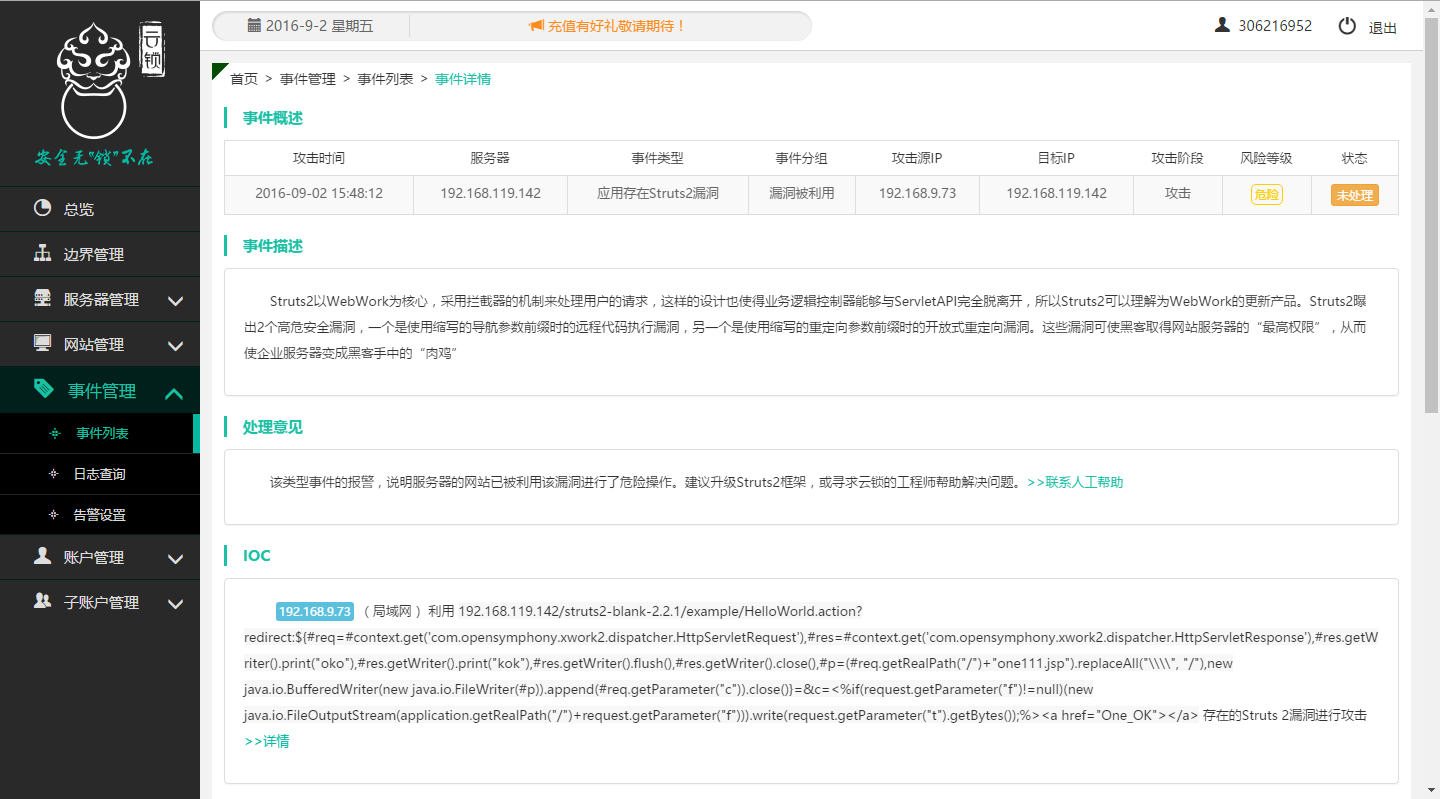Image resolution: width=1440 pixels, height=799 pixels.
Task: Click the scrollbar up arrow
Action: point(1432,8)
